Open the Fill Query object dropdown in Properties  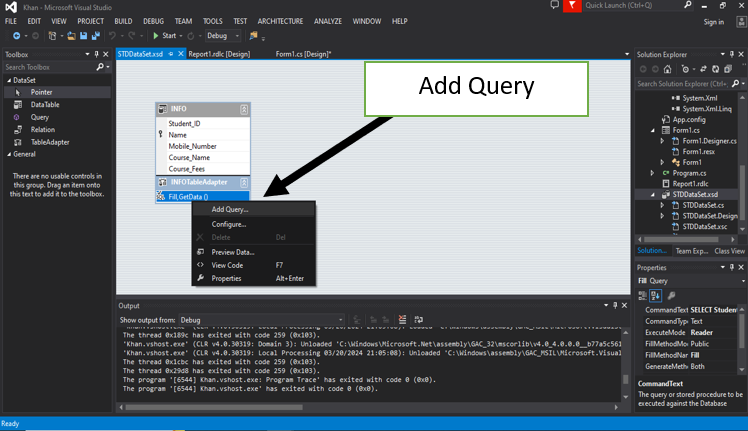[743, 281]
